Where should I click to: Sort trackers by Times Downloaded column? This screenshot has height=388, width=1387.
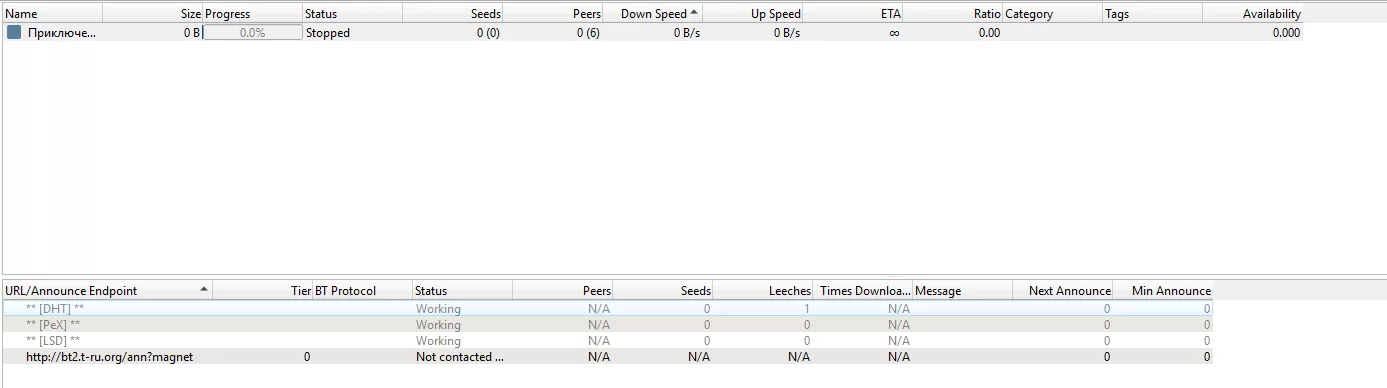tap(862, 291)
